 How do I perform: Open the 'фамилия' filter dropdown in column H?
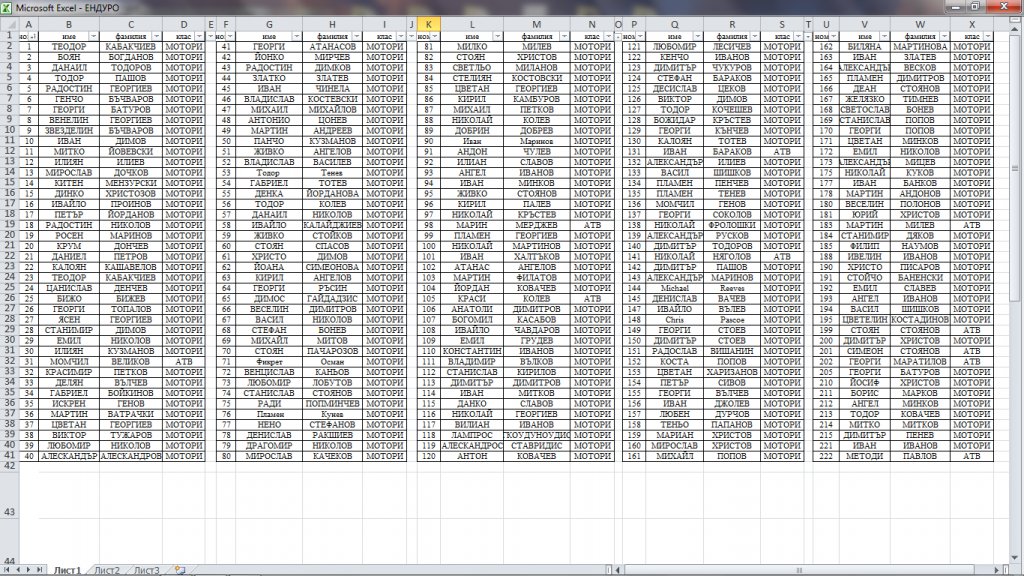point(357,37)
